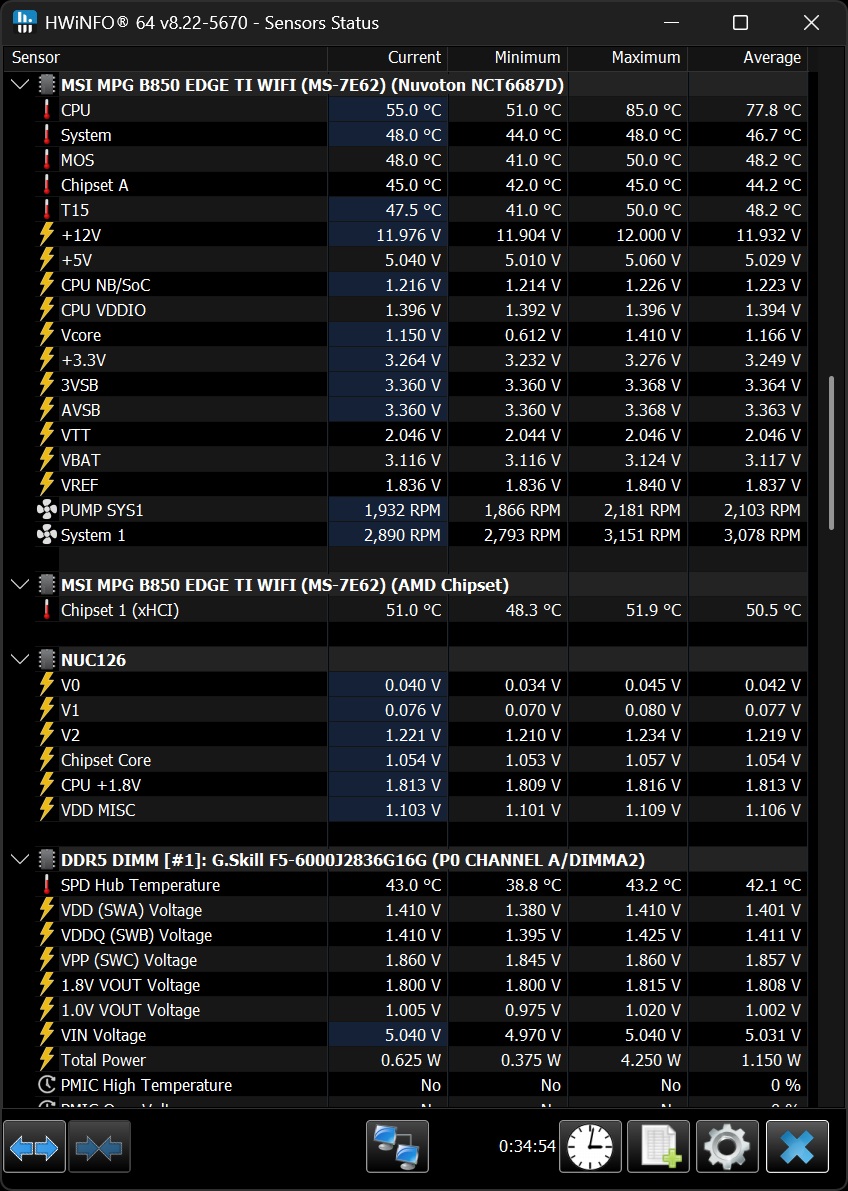Click the Maximum column header
The image size is (848, 1191).
628,58
